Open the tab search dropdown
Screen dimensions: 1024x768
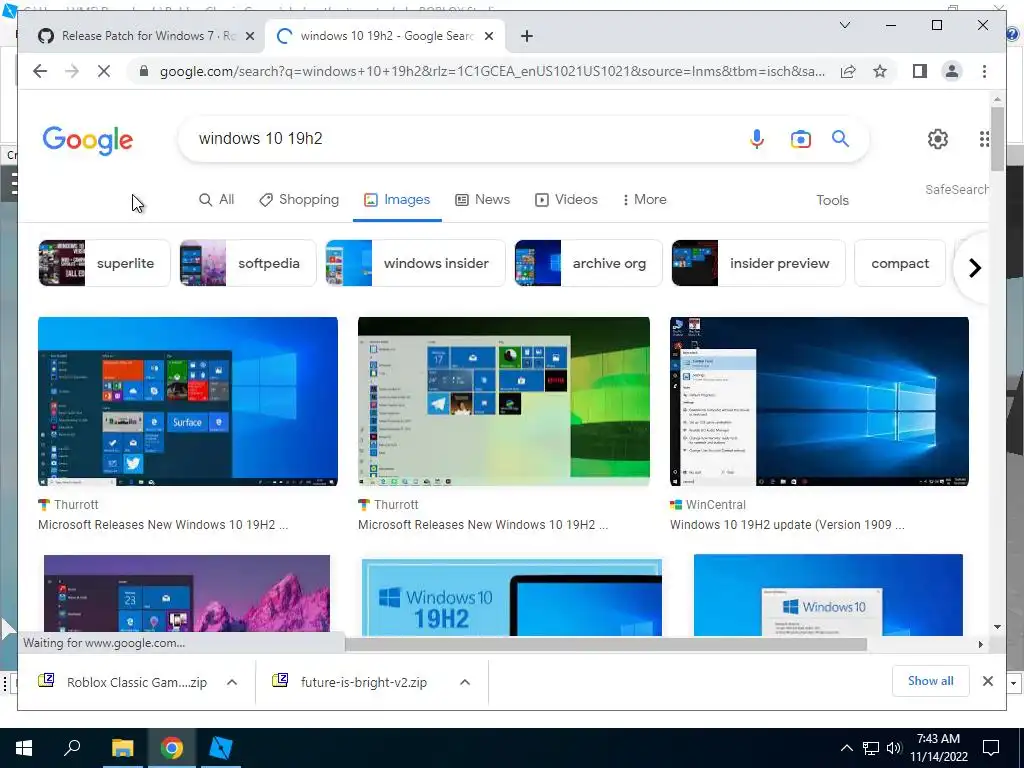click(x=844, y=25)
